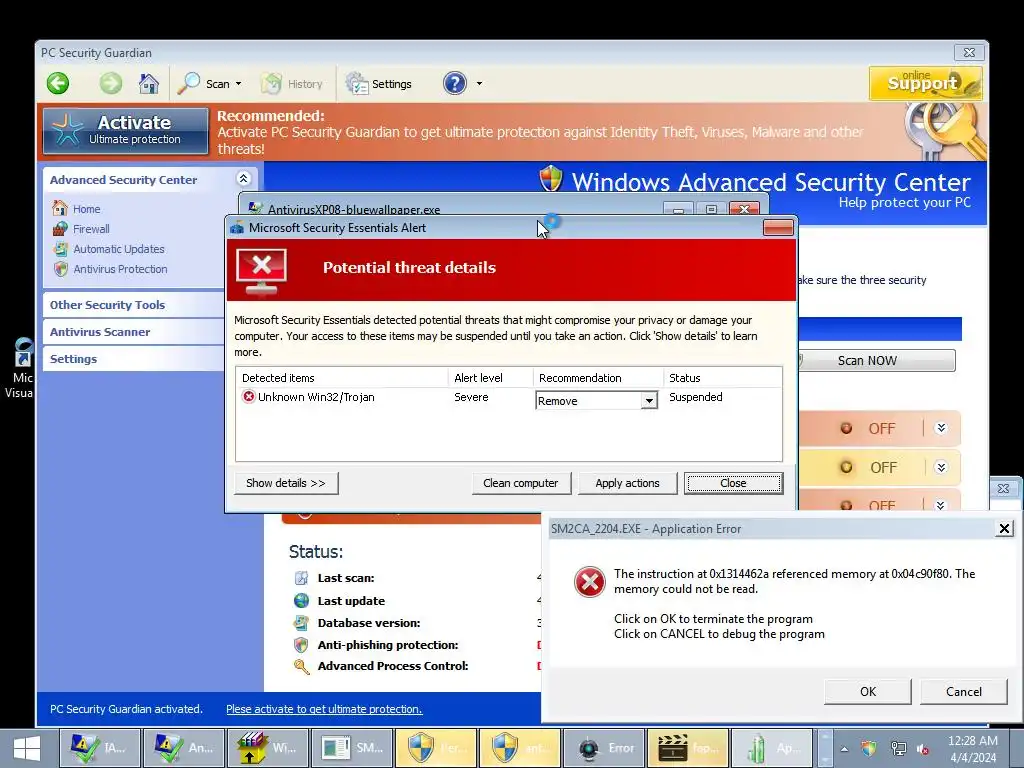
Task: Click the Status column header
Action: tap(722, 378)
